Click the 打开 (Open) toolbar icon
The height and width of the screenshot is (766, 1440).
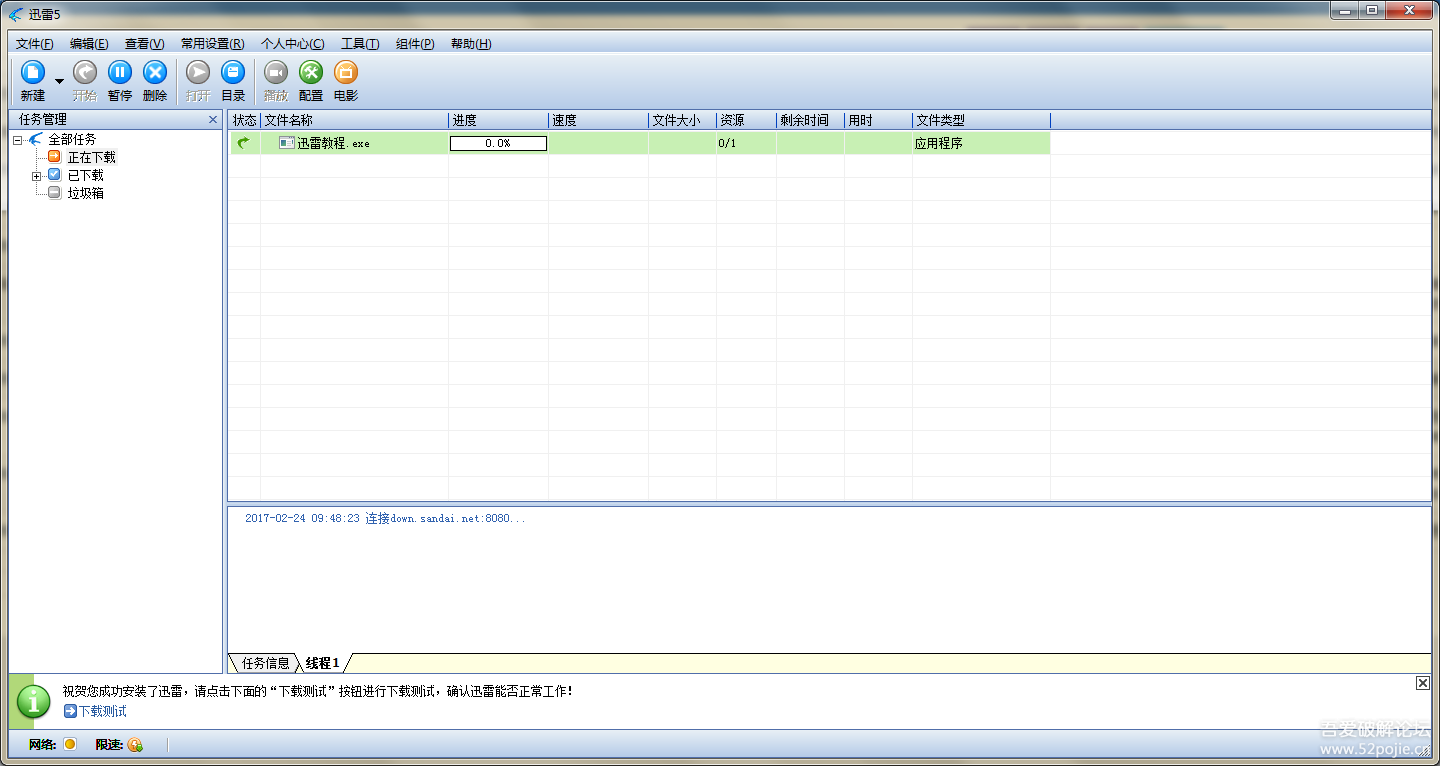(198, 72)
